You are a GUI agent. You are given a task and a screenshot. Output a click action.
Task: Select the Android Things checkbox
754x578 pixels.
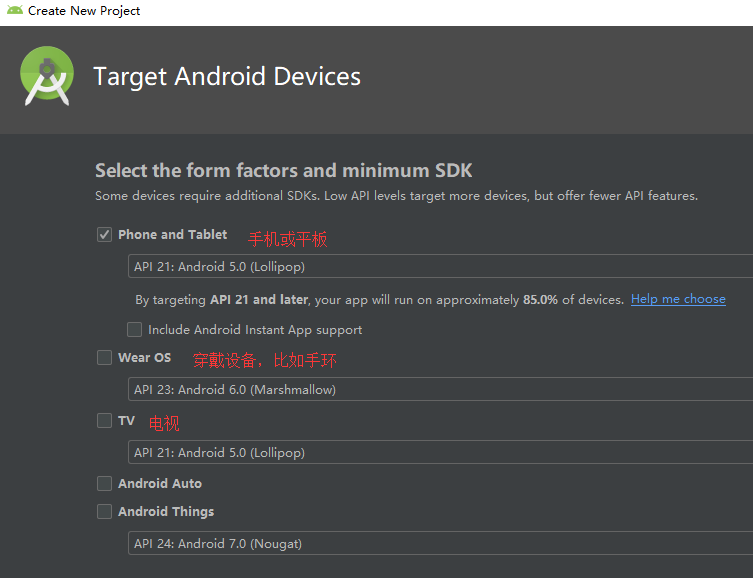(104, 512)
